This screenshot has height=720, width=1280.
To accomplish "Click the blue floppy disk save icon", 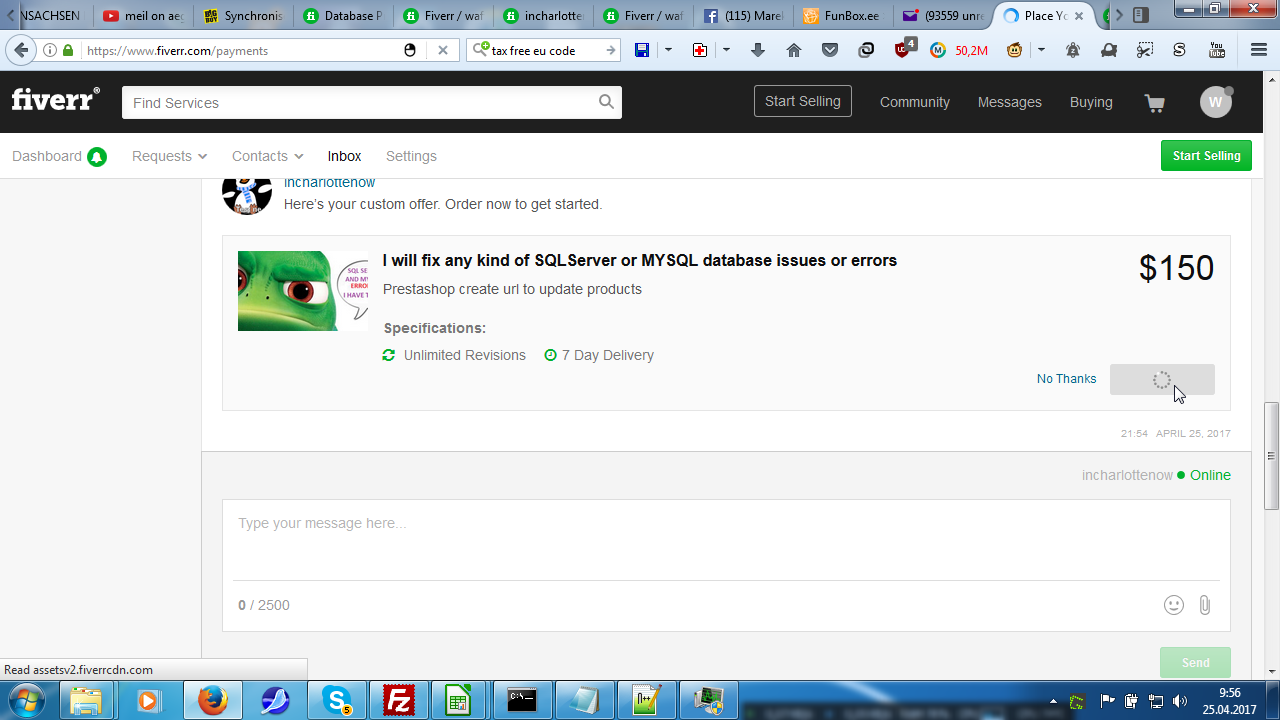I will coord(642,50).
